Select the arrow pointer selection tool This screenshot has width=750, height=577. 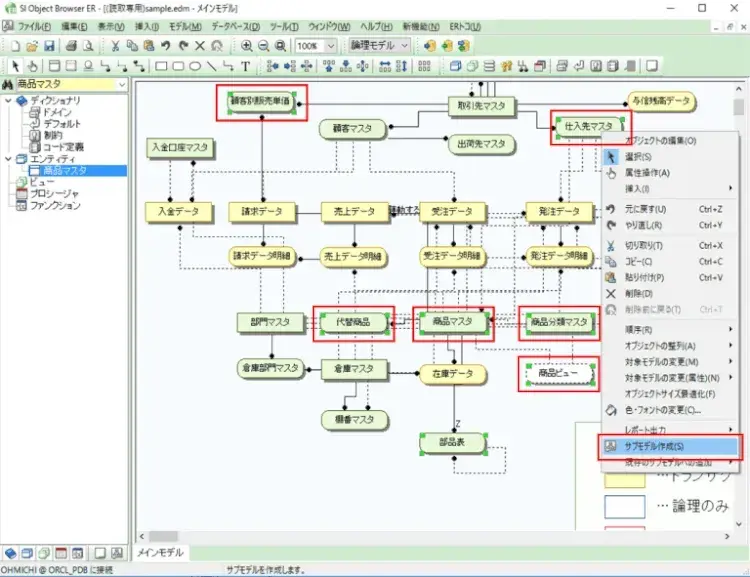(x=15, y=67)
